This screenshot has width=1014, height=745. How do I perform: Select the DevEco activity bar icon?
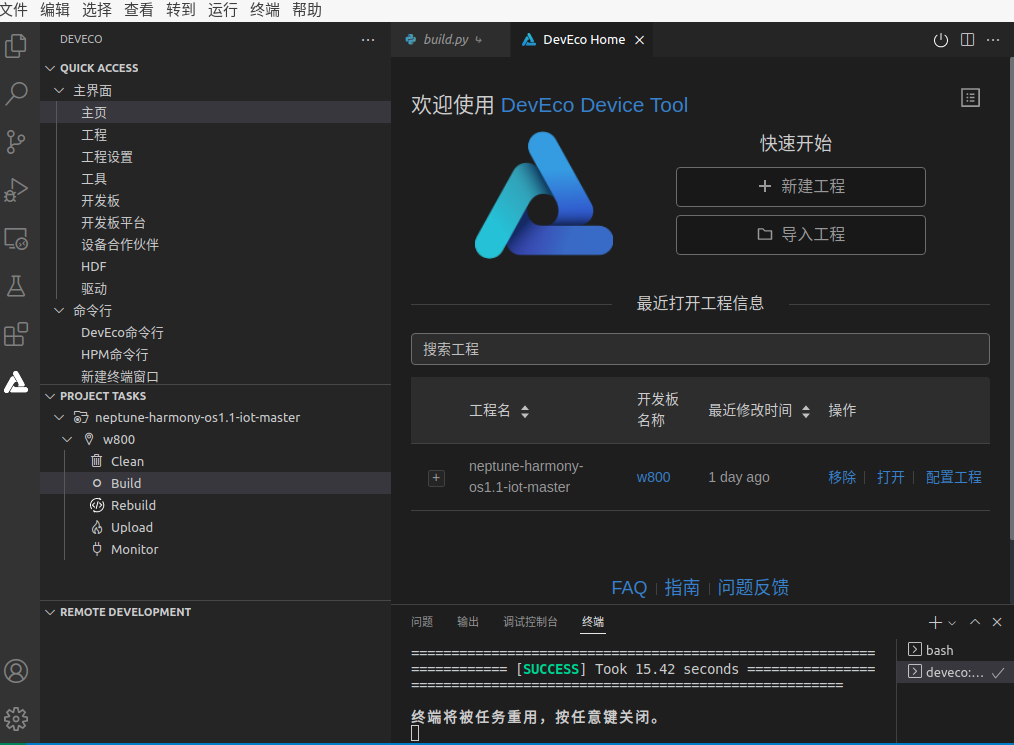pos(16,382)
